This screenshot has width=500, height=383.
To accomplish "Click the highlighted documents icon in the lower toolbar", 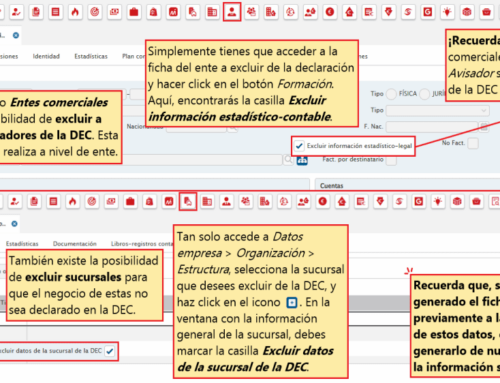I will click(x=188, y=201).
